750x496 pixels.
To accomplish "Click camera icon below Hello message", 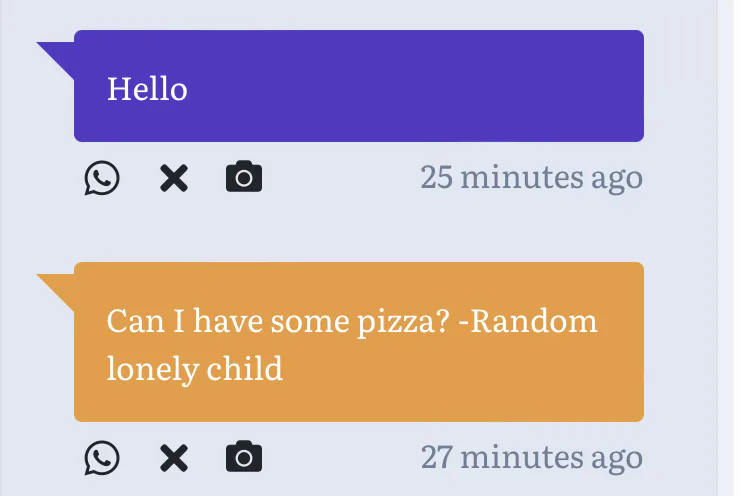I will 244,179.
